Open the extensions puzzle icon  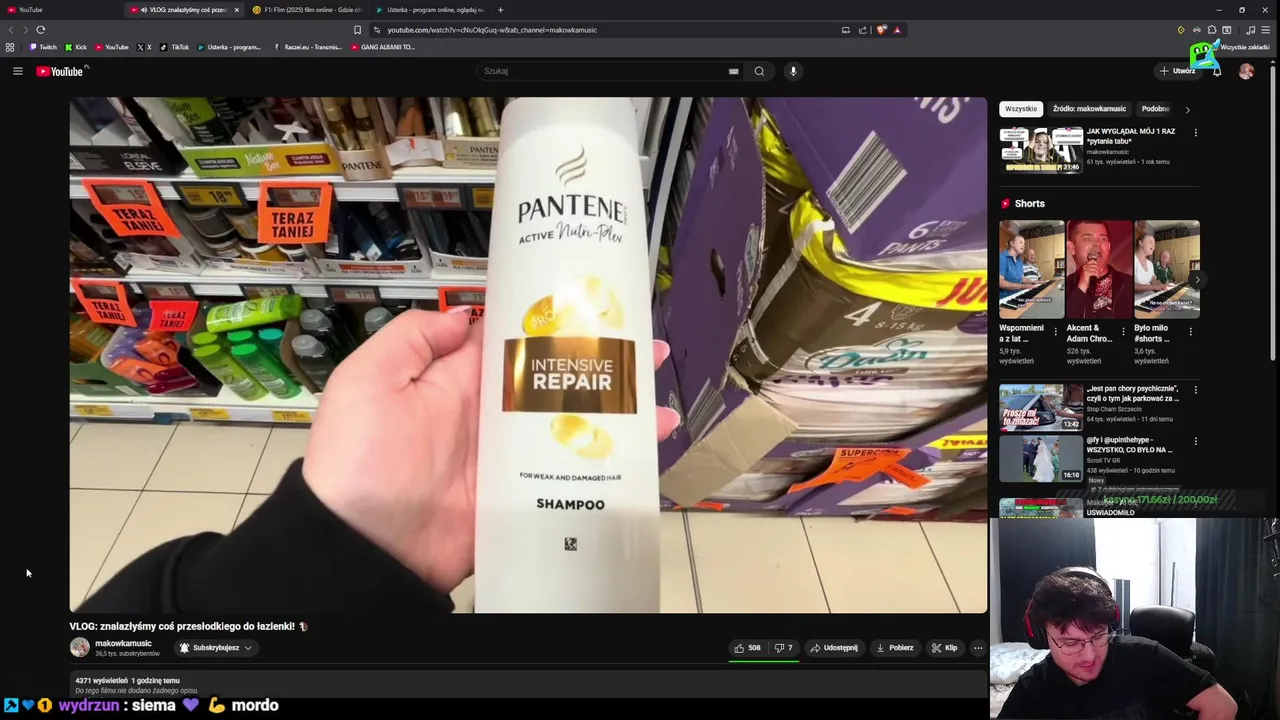pyautogui.click(x=1212, y=30)
